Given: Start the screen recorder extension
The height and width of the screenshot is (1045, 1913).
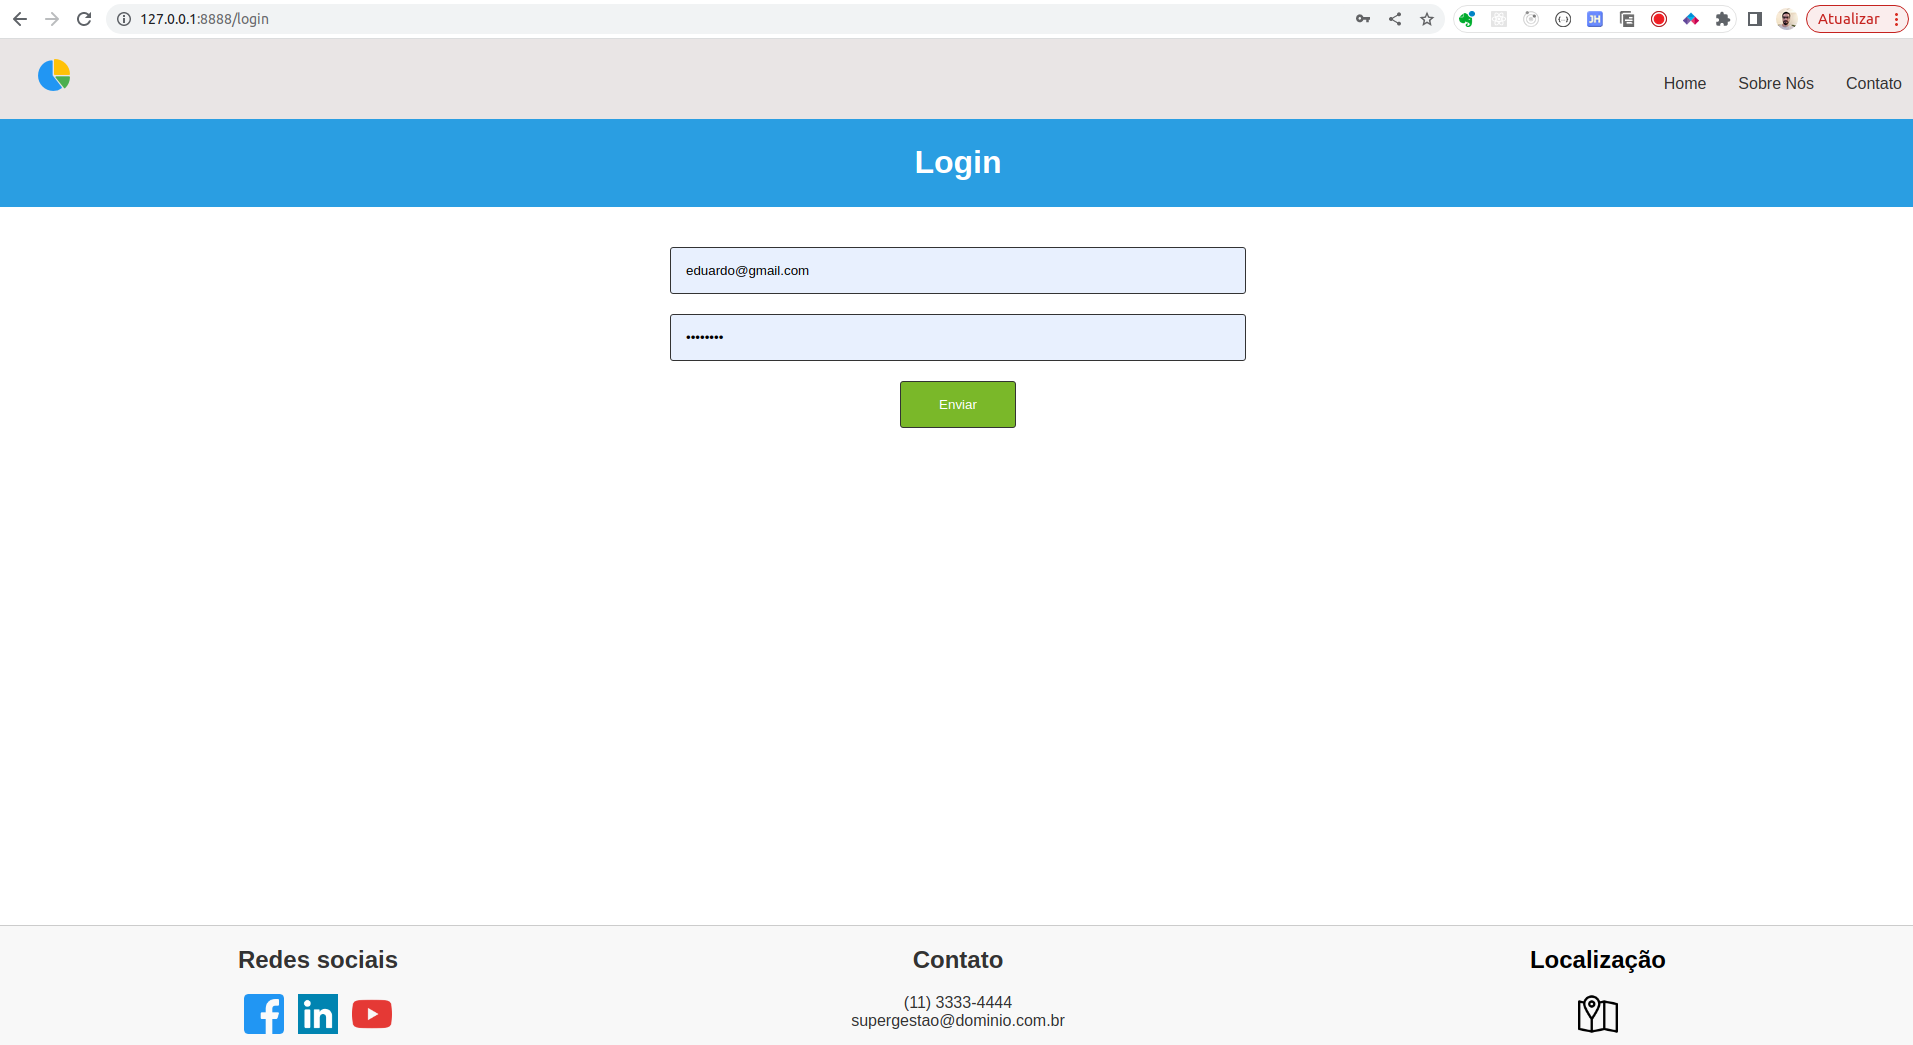Looking at the screenshot, I should point(1659,18).
